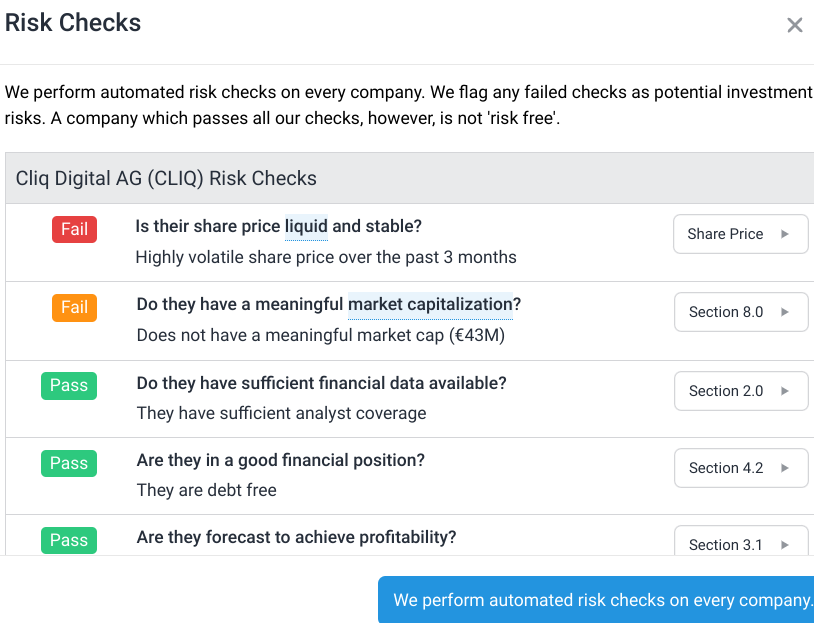
Task: Open Section 3.1 profitability forecast
Action: coord(740,544)
